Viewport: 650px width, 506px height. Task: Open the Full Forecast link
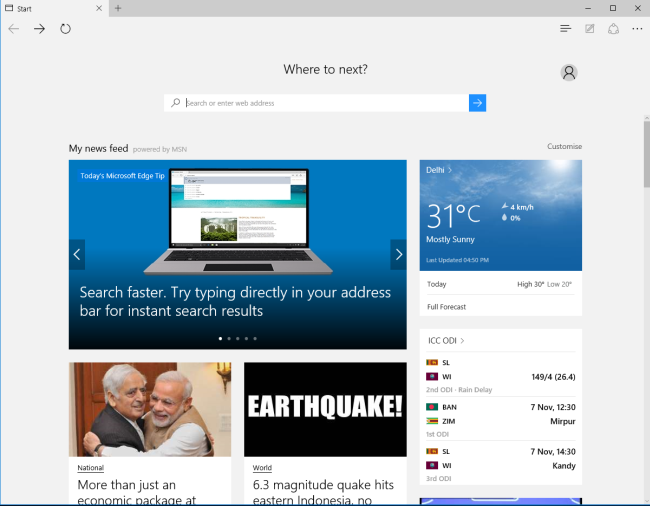(446, 307)
